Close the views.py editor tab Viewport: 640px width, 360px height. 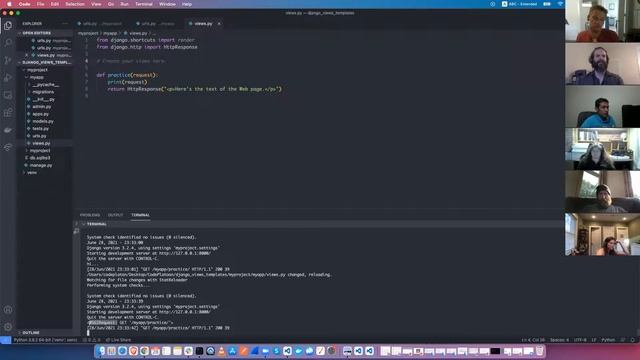point(219,24)
